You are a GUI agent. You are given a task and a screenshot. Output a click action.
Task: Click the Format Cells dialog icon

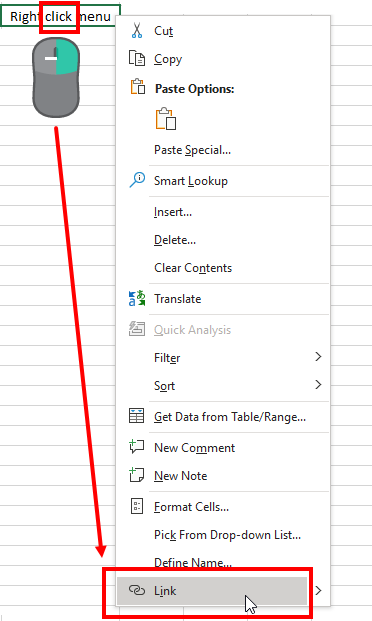[x=137, y=506]
